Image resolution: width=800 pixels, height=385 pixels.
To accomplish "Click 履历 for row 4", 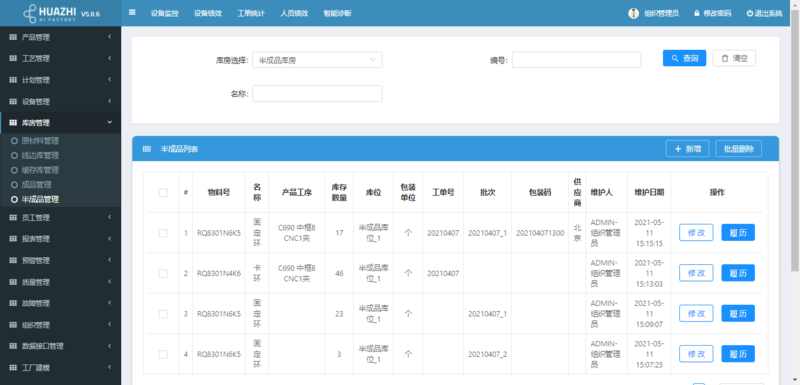I will (x=738, y=353).
